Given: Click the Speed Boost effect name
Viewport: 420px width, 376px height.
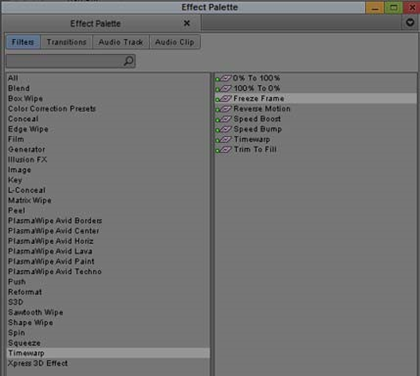Looking at the screenshot, I should (x=257, y=119).
